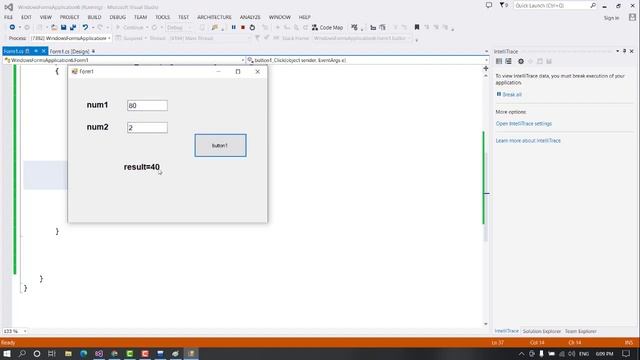Open Task View on the taskbar
This screenshot has width=640, height=360.
pos(52,353)
